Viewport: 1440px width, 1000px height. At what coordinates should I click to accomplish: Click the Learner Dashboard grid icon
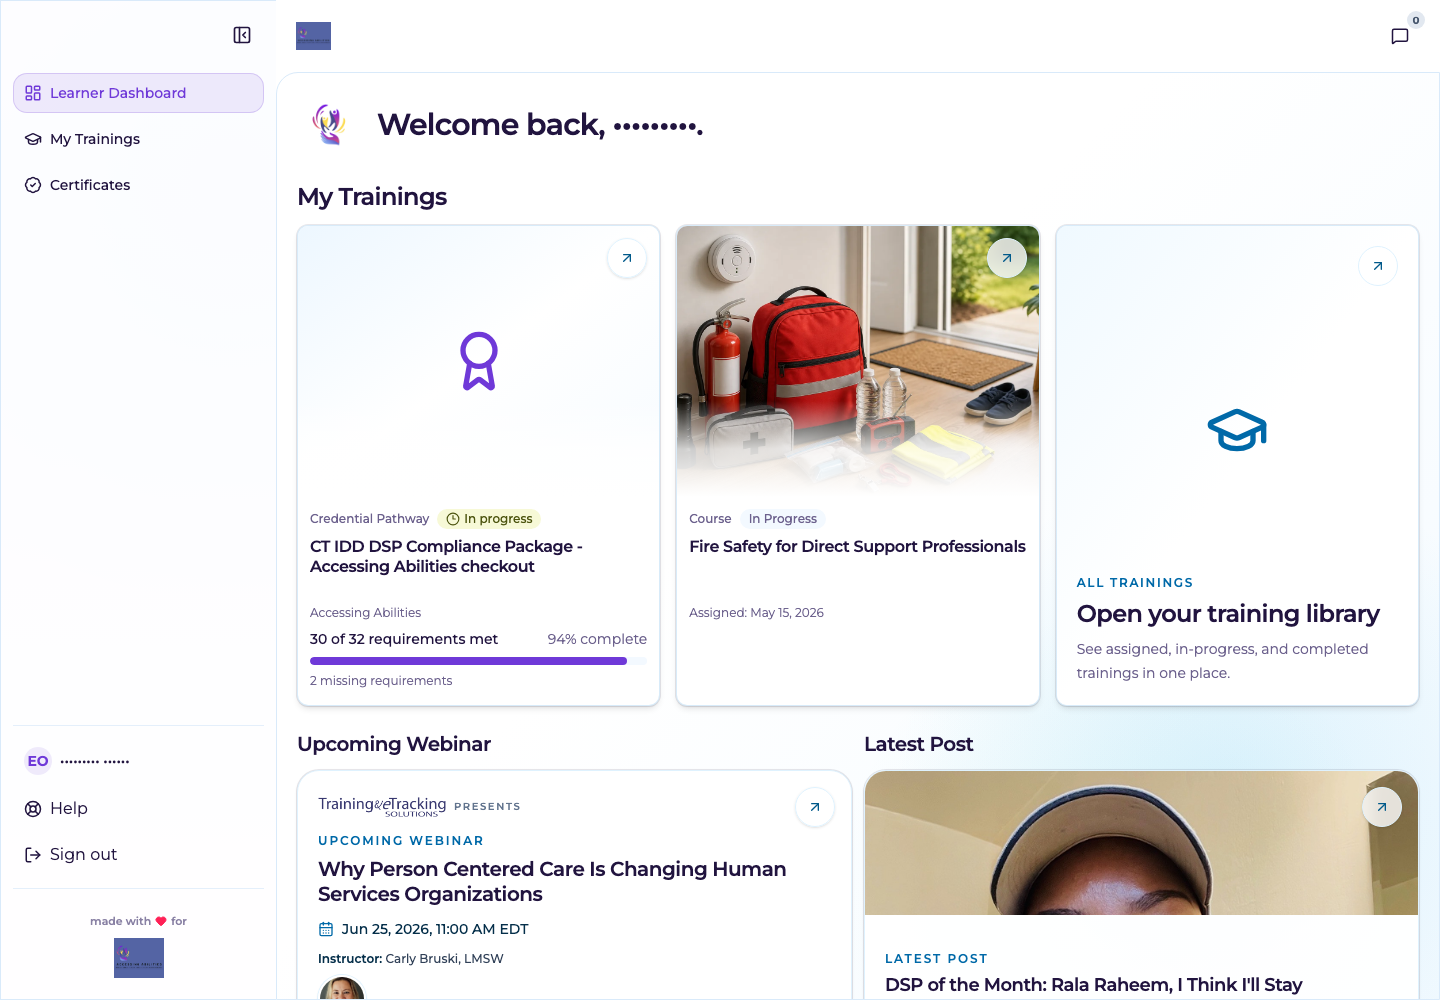(x=33, y=93)
